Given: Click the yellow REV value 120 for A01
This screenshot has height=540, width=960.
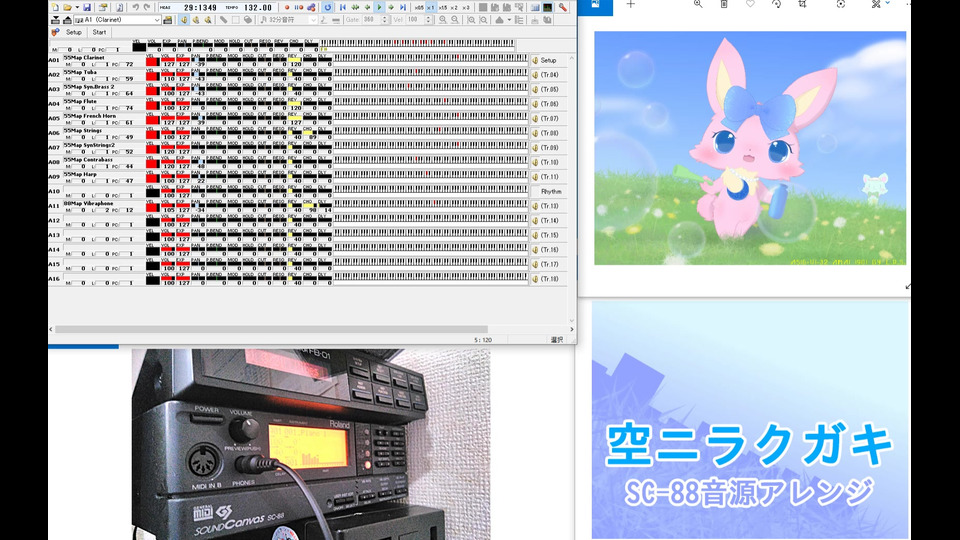Looking at the screenshot, I should [x=295, y=64].
